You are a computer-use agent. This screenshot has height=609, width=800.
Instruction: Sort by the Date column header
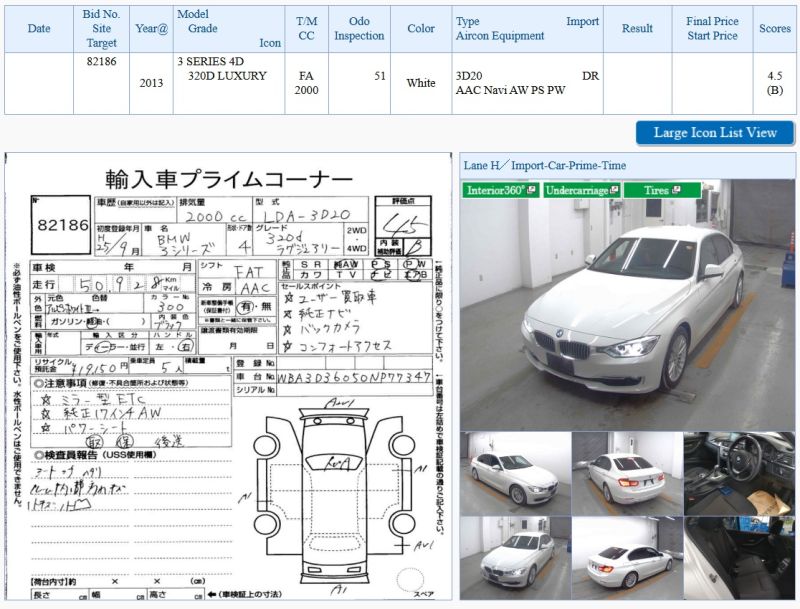pyautogui.click(x=39, y=29)
